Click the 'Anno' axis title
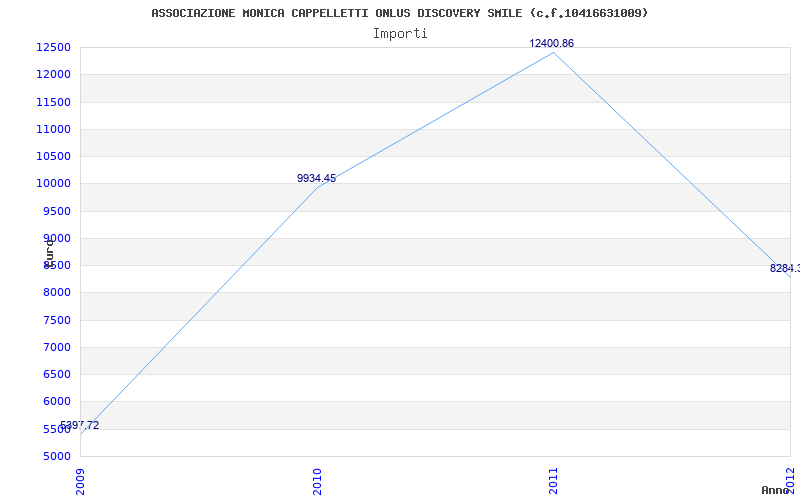800x500 pixels. click(774, 490)
